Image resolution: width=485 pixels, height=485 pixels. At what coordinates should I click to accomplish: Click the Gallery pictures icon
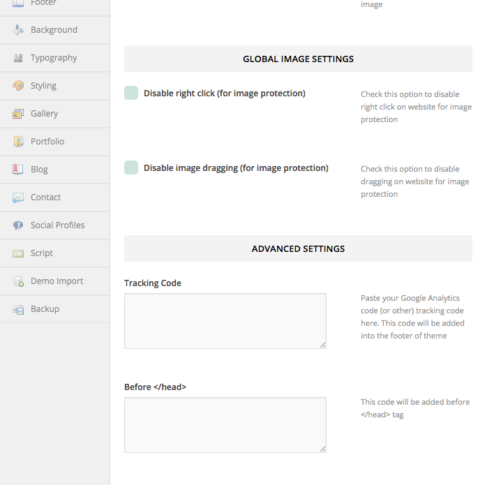[18, 114]
